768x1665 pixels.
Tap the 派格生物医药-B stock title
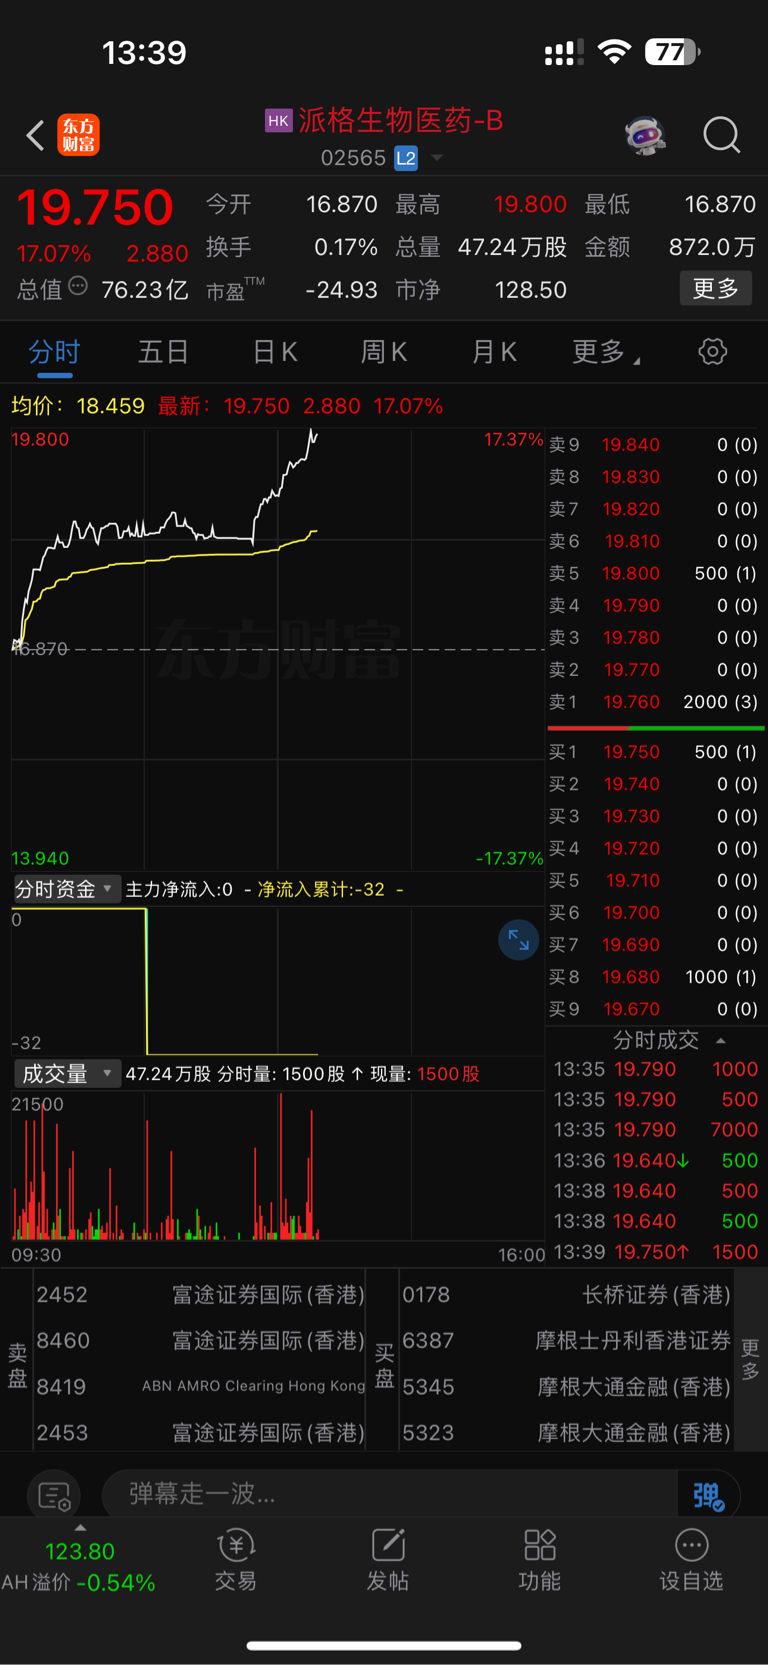click(400, 120)
